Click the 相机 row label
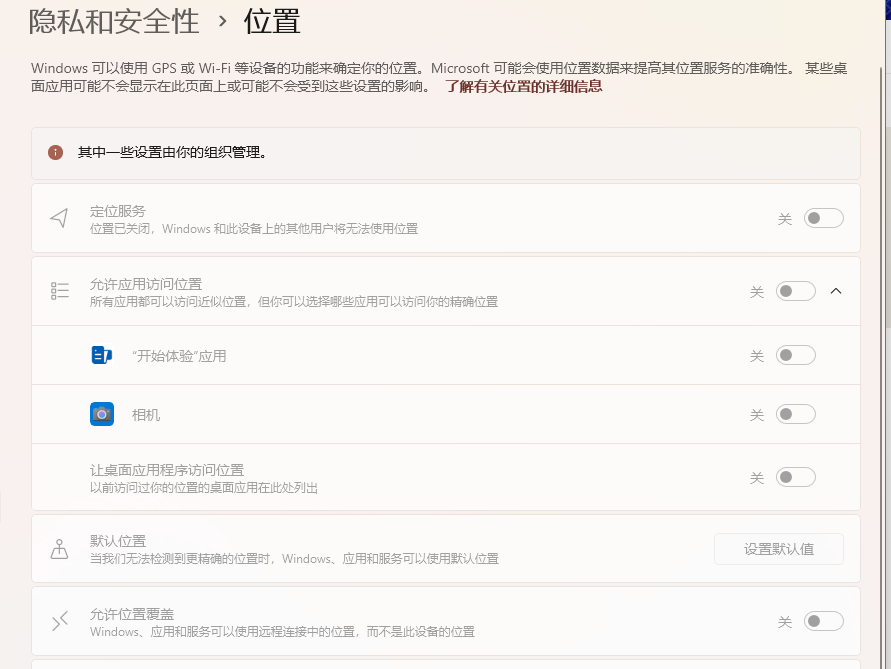 click(146, 415)
